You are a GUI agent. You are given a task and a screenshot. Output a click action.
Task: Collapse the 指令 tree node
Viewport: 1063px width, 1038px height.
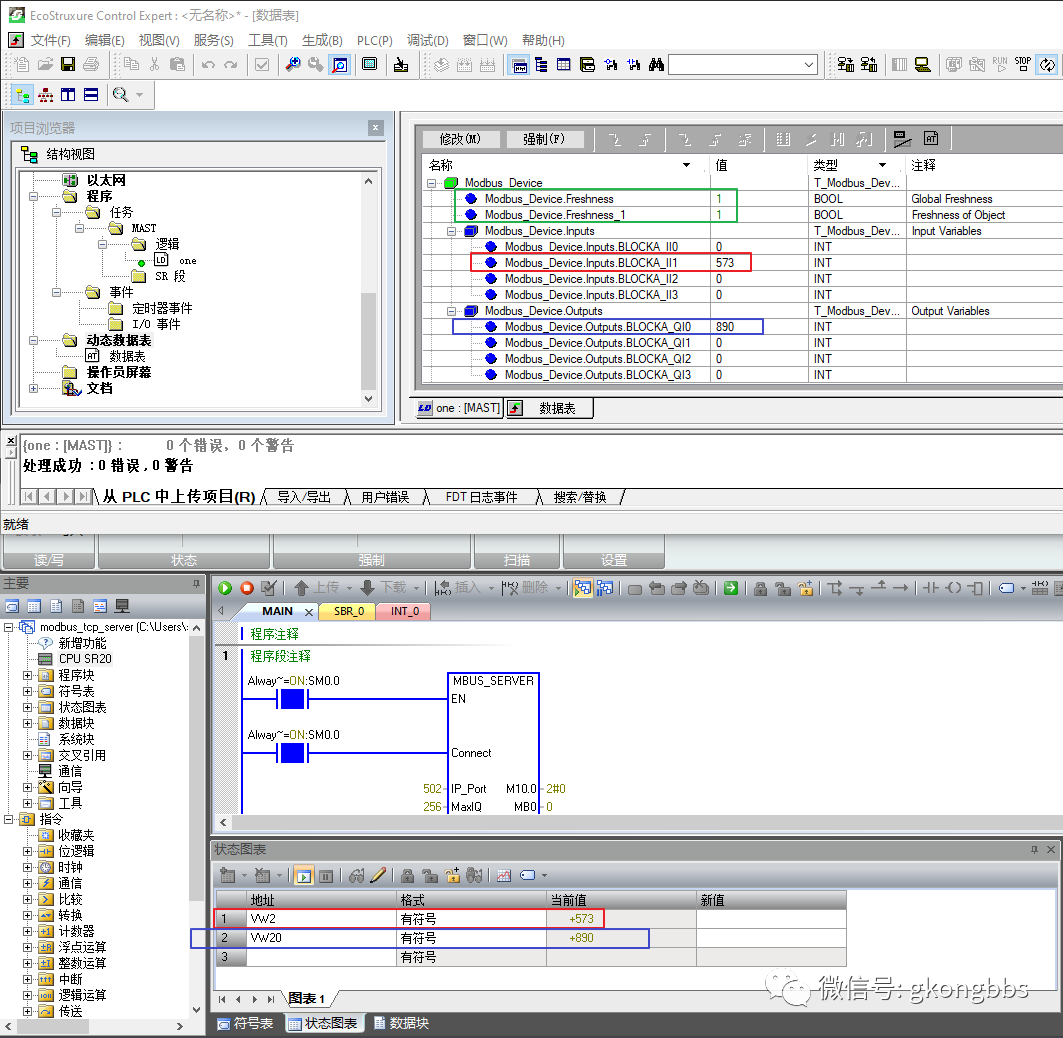point(8,819)
